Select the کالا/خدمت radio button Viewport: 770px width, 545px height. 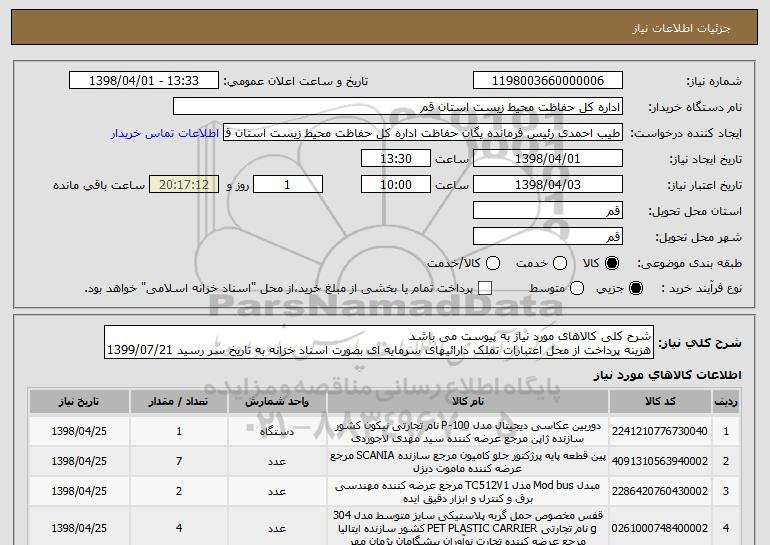pyautogui.click(x=493, y=264)
